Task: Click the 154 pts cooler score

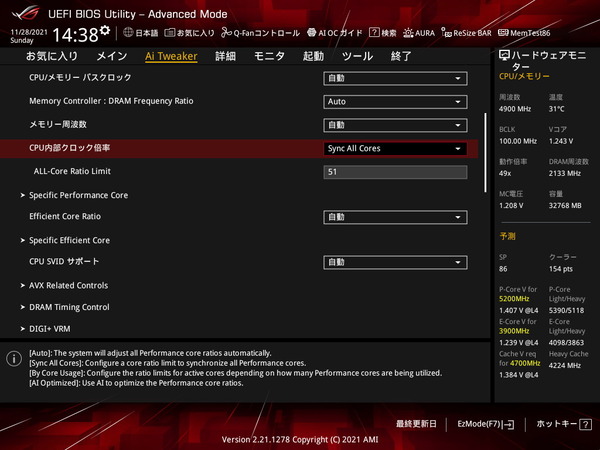Action: pos(561,269)
